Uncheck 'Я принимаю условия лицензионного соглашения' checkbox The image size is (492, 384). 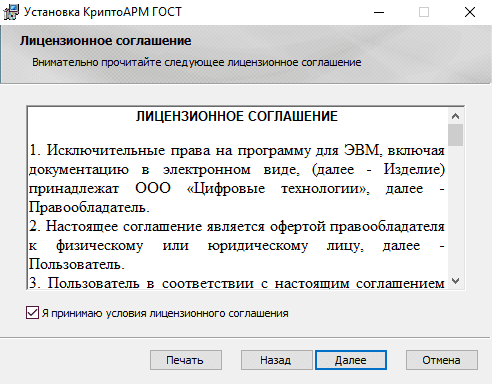(32, 313)
